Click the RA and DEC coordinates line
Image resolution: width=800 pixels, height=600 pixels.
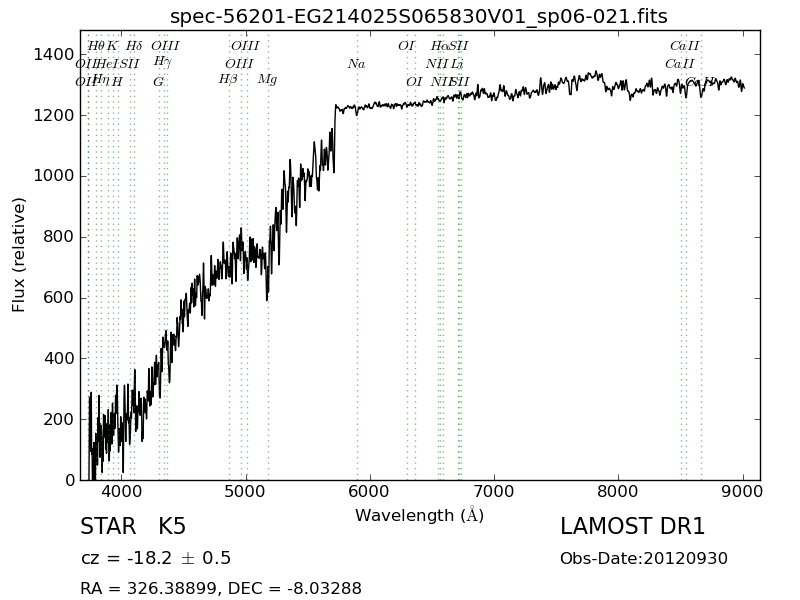(221, 588)
